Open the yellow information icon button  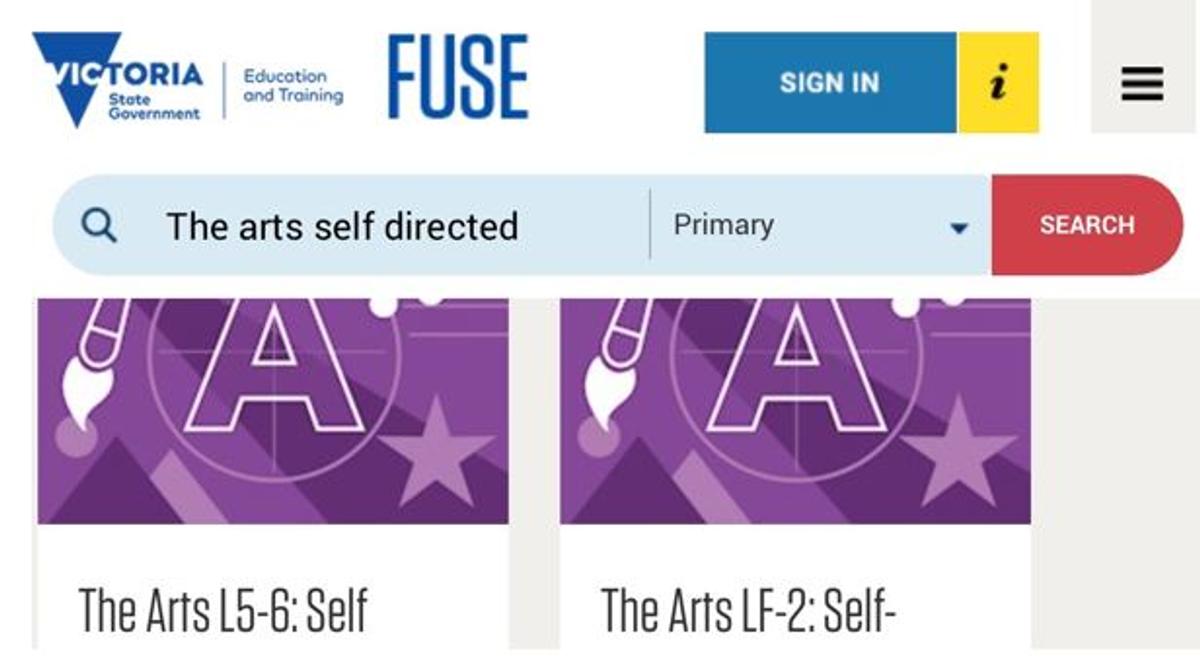click(998, 82)
